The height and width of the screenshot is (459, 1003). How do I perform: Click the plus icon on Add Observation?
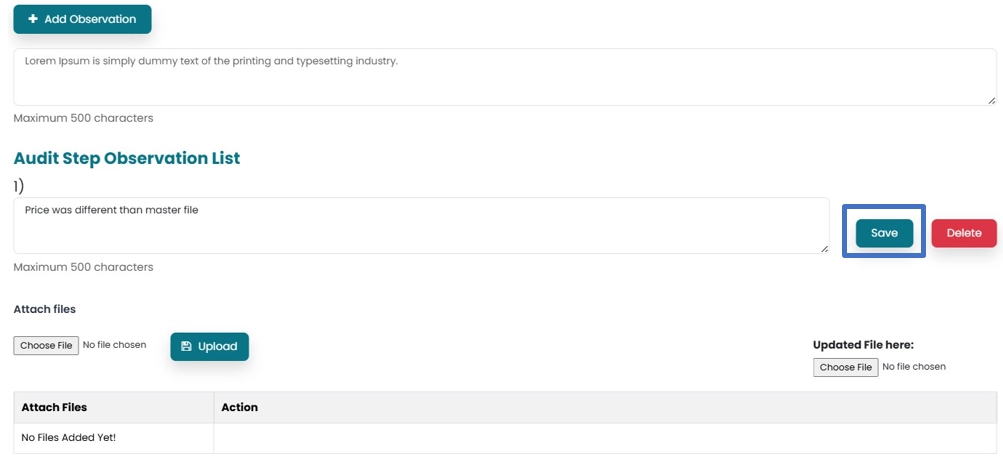33,19
